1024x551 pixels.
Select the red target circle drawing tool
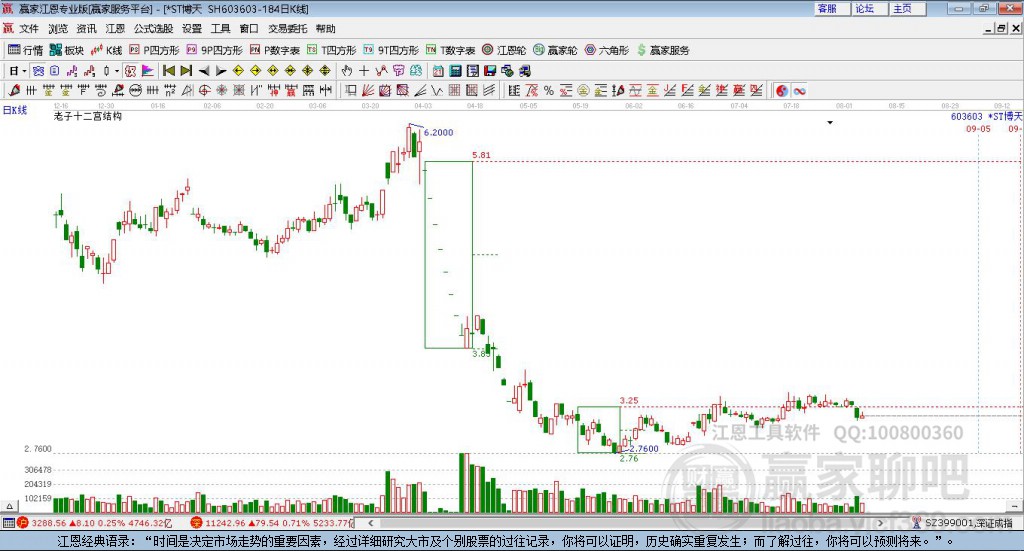click(204, 91)
